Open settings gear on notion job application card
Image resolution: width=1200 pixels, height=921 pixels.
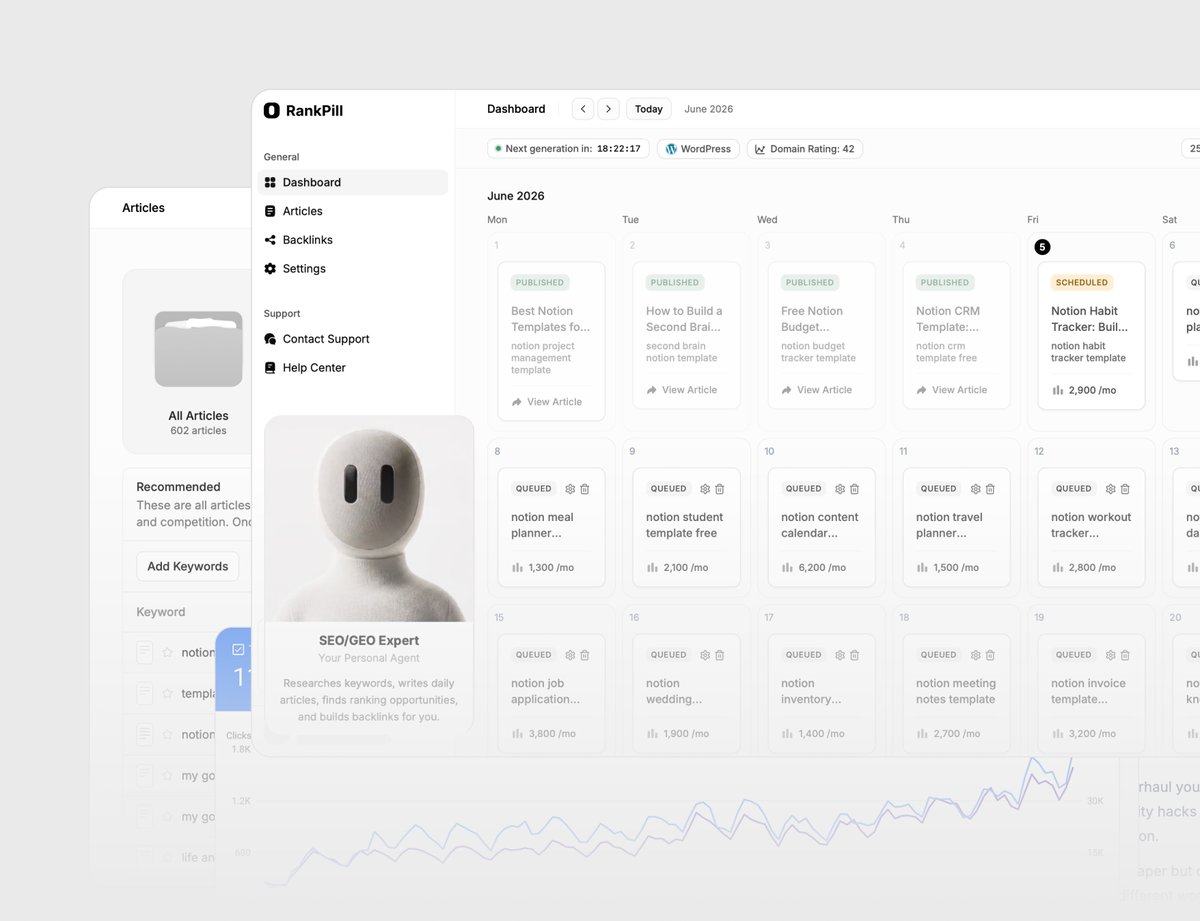570,655
